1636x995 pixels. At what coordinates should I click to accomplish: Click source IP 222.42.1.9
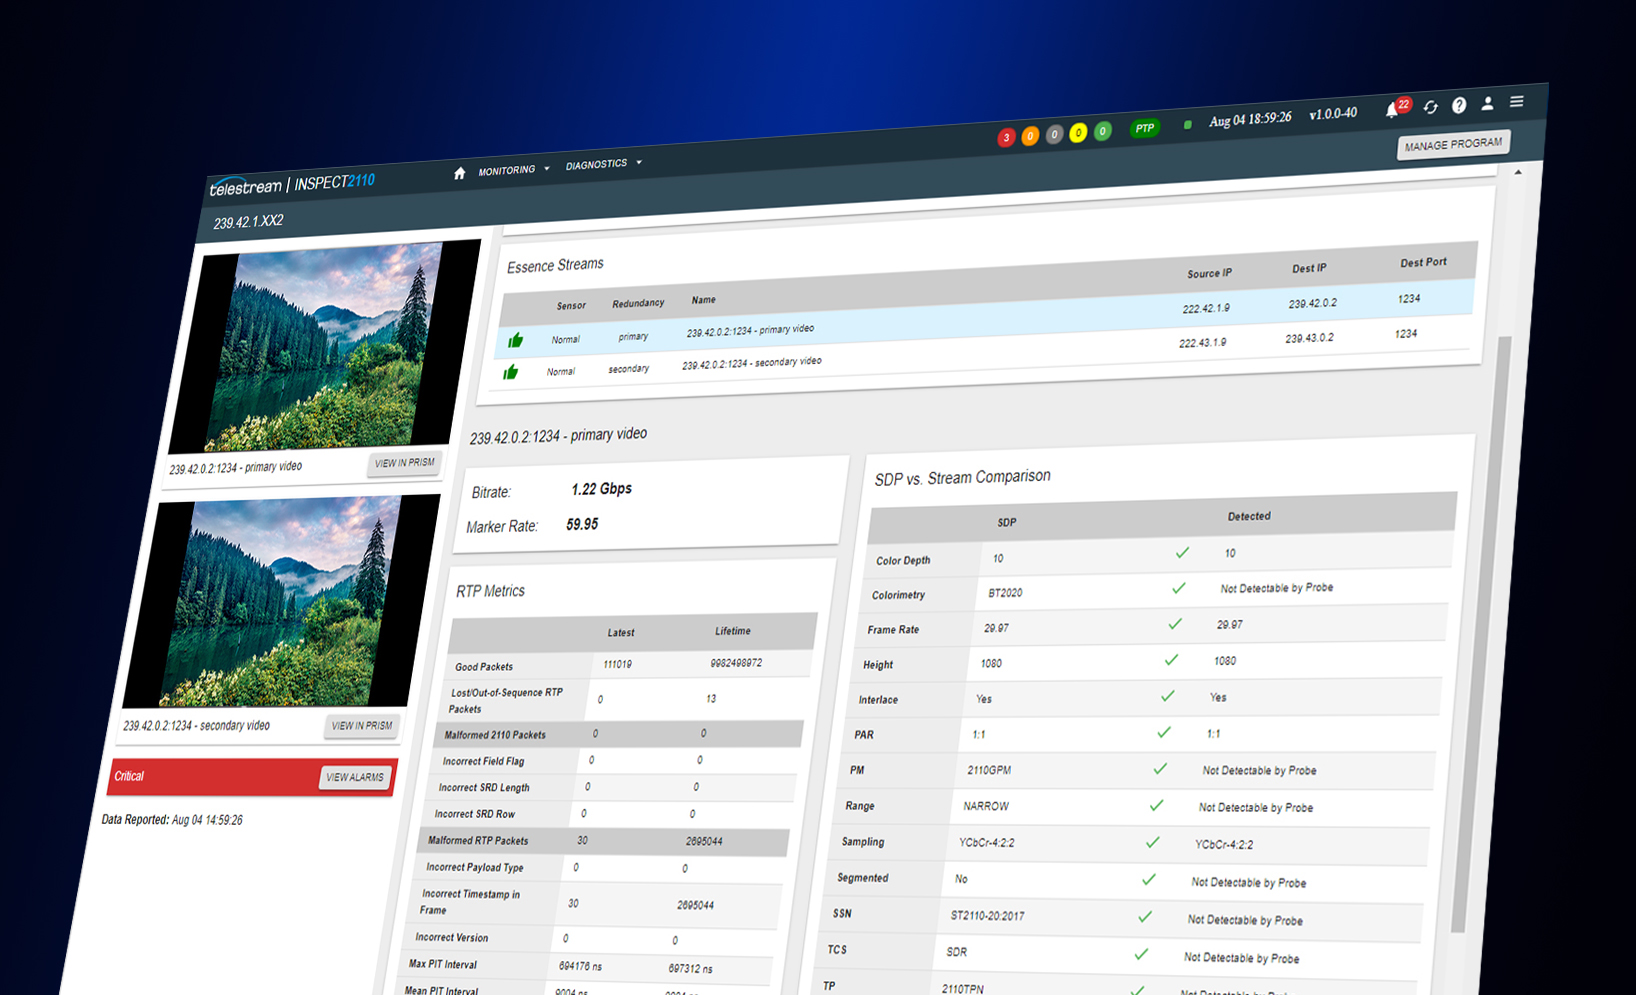point(1206,309)
